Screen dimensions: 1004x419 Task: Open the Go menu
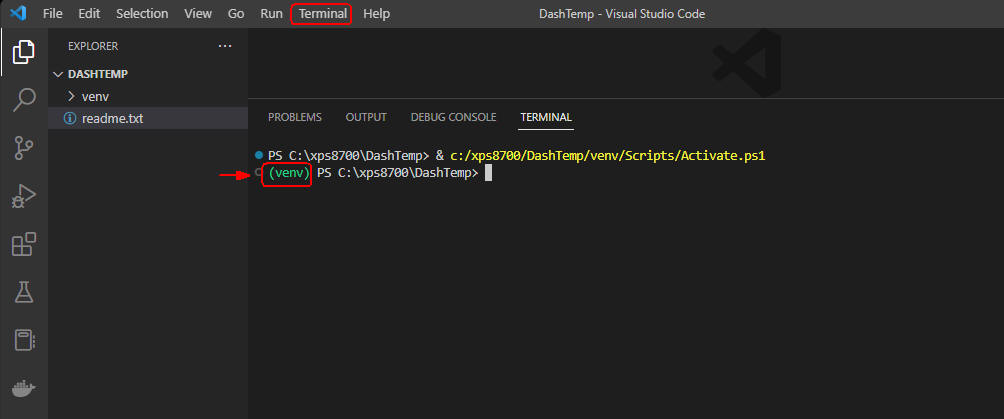point(236,13)
